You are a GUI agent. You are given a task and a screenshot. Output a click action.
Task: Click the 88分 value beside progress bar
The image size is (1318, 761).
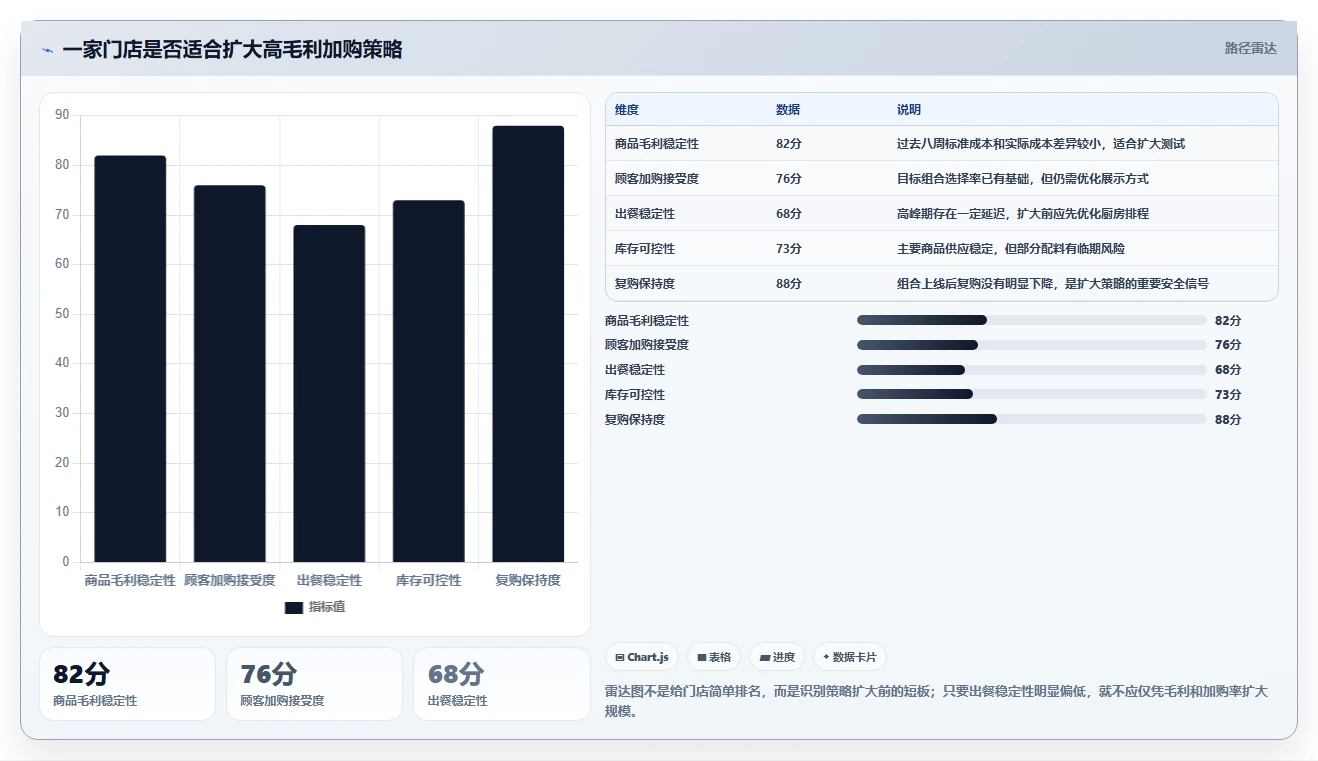[x=1228, y=420]
